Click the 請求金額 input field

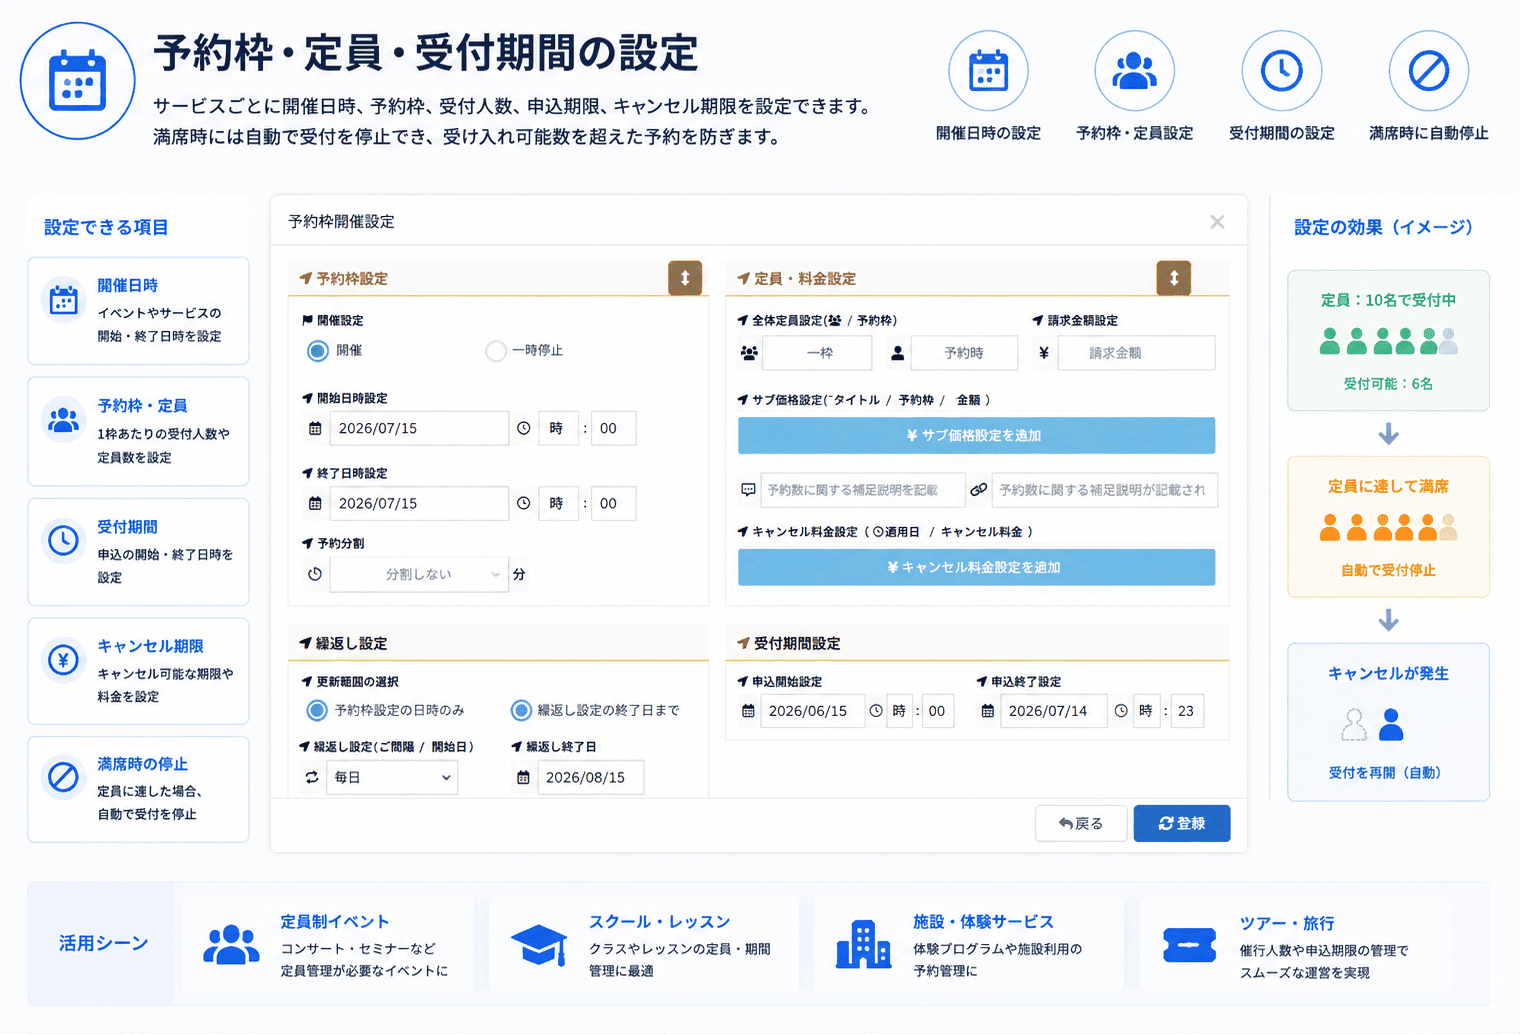pyautogui.click(x=1137, y=353)
